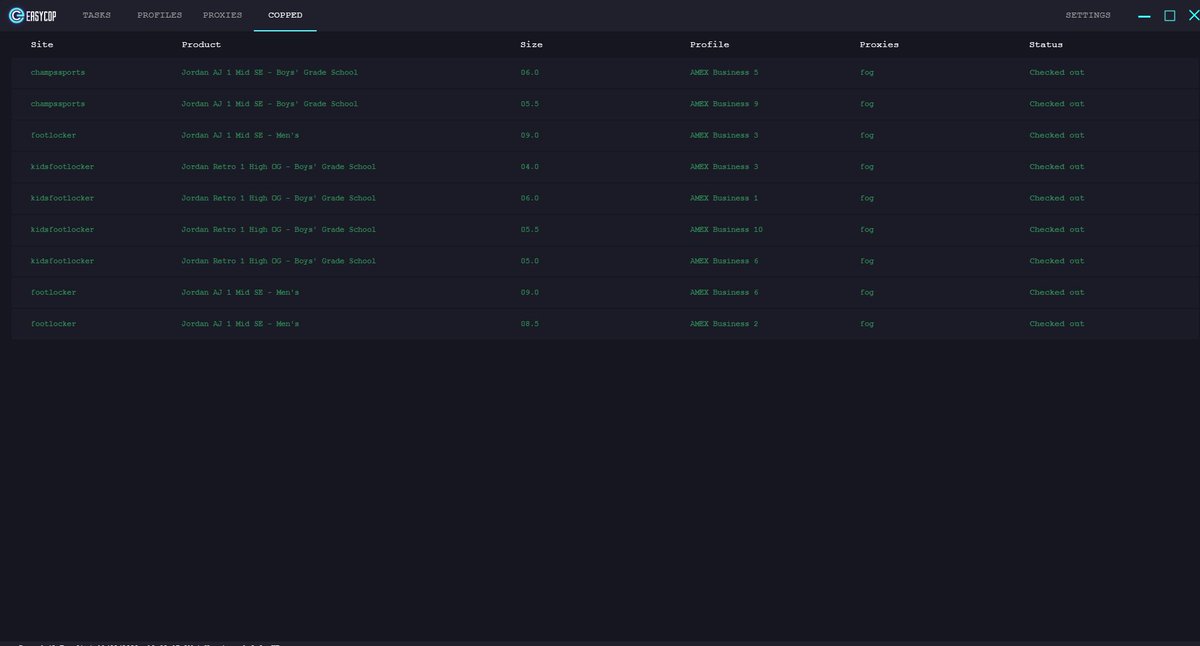Go to the PROXIES tab
This screenshot has height=646, width=1200.
[x=222, y=16]
